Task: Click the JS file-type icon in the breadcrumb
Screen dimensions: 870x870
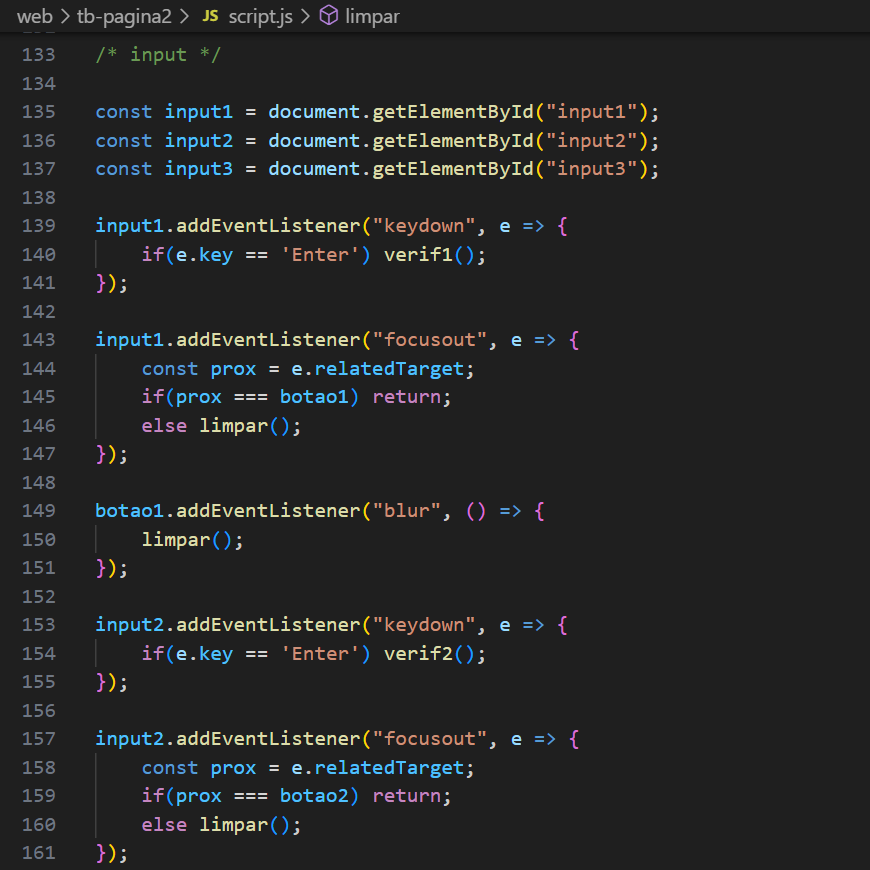Action: (210, 16)
